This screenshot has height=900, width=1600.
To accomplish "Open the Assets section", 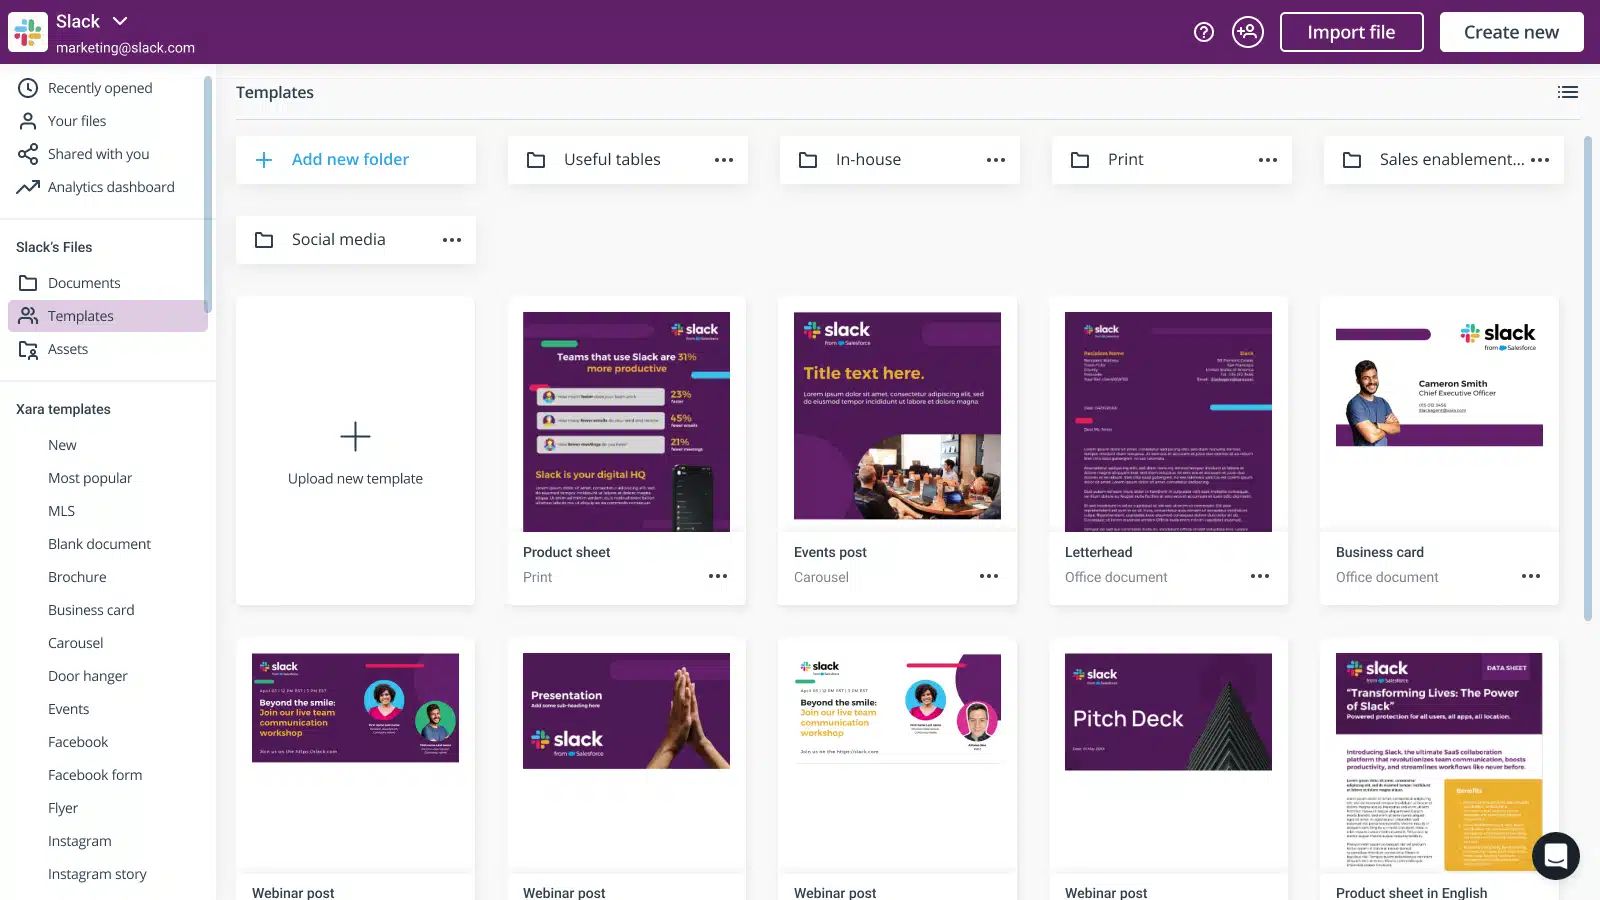I will point(68,349).
